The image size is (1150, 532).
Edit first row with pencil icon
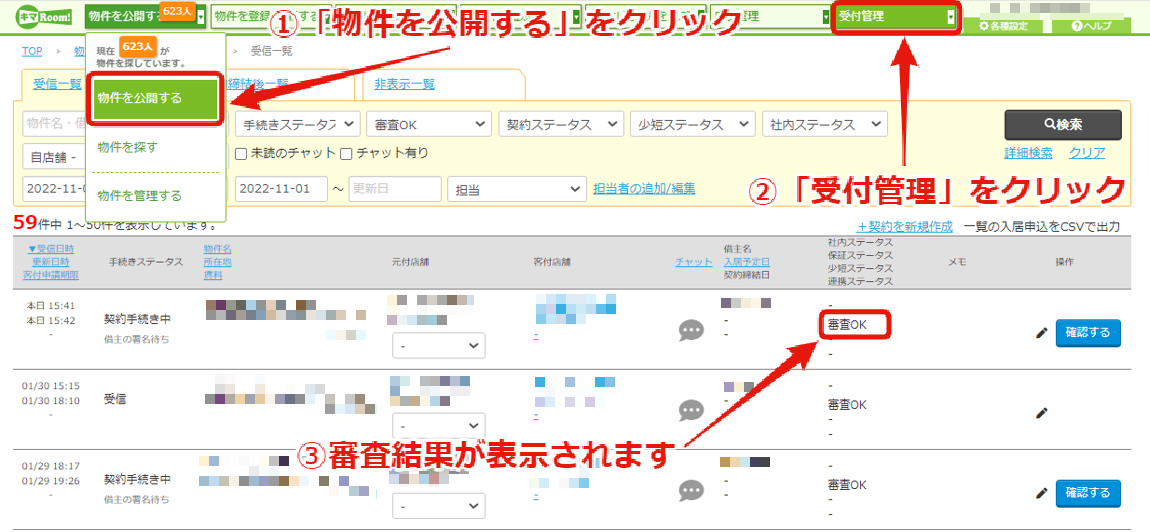coord(1041,333)
